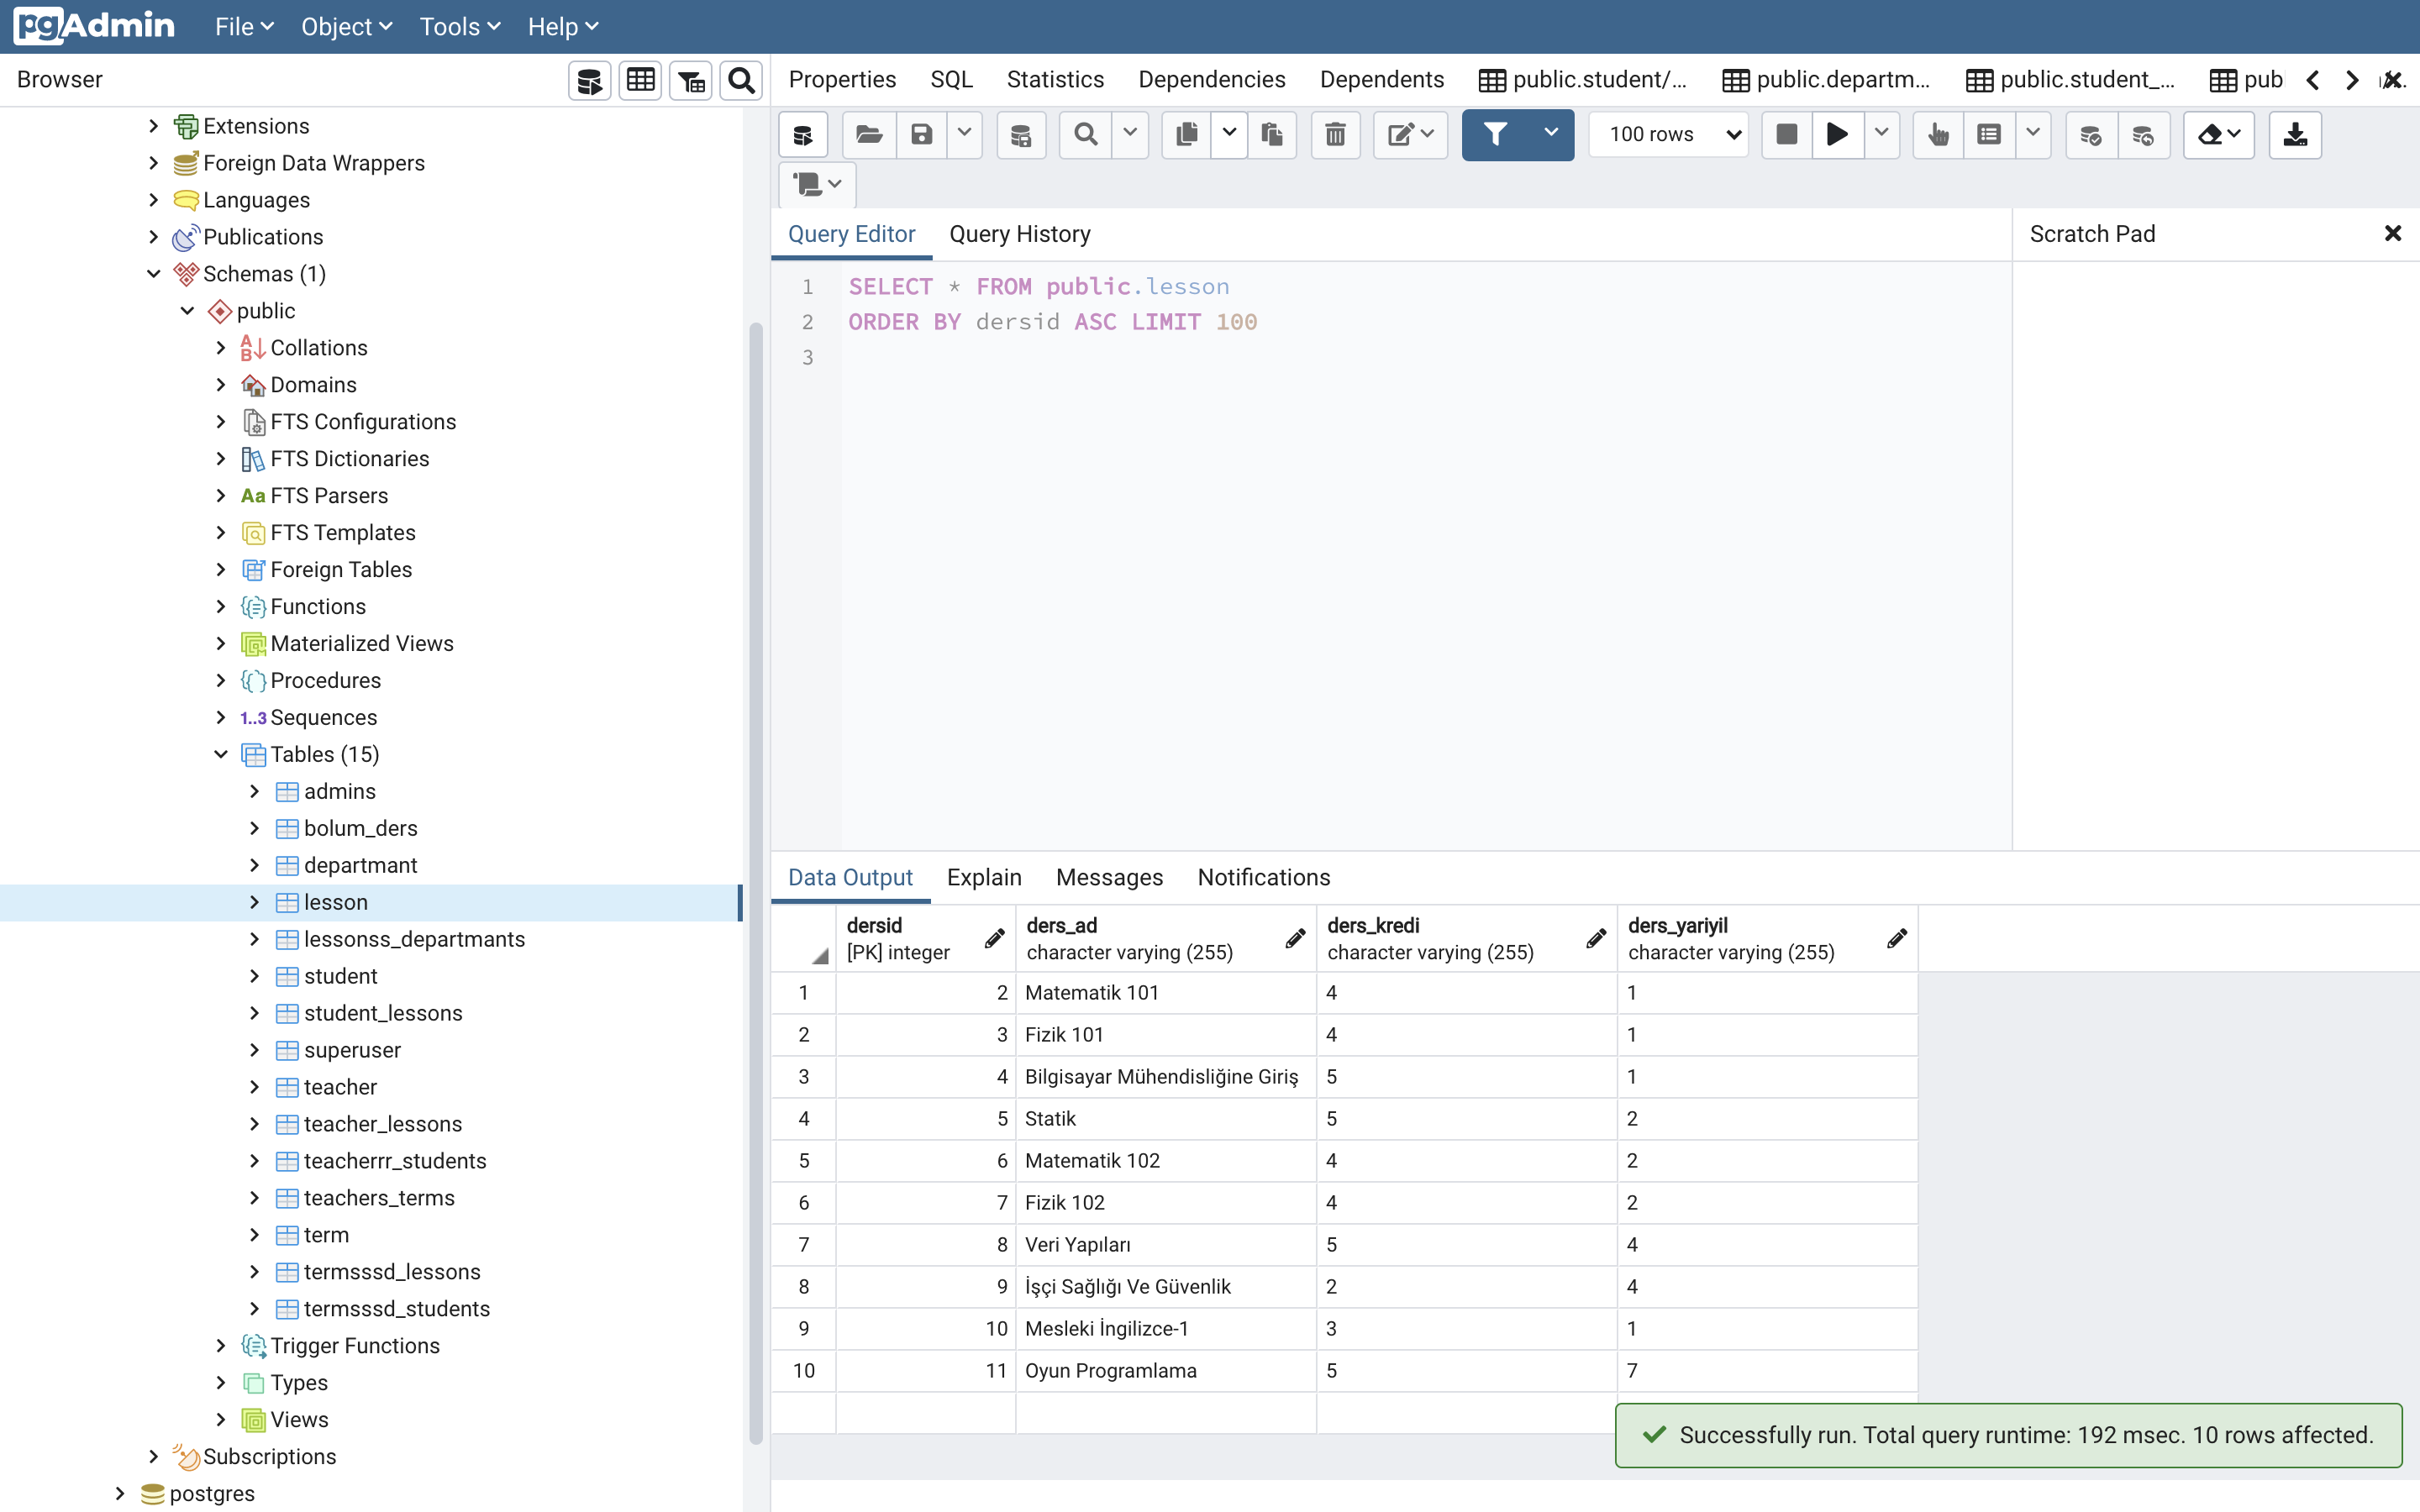Stop the running query
This screenshot has width=2420, height=1512.
click(1786, 134)
